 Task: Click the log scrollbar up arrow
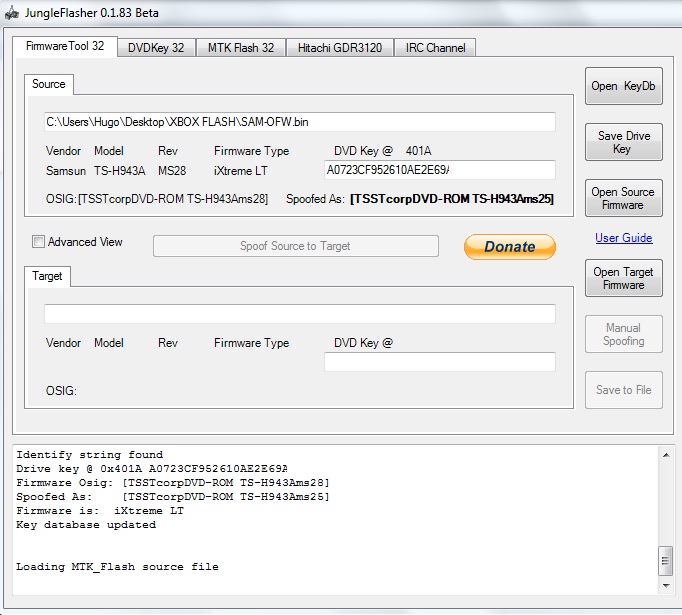(665, 455)
